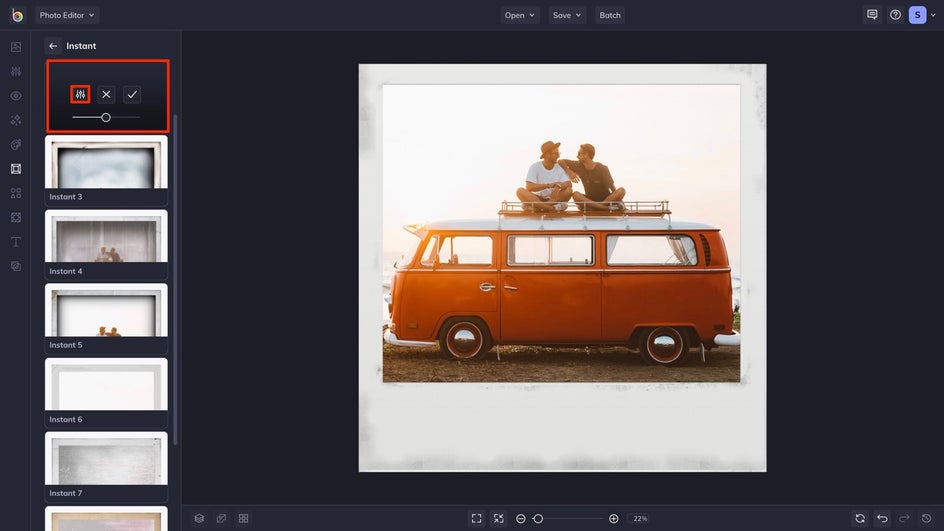Open the Graphics sidebar icon
The width and height of the screenshot is (944, 531).
[16, 193]
